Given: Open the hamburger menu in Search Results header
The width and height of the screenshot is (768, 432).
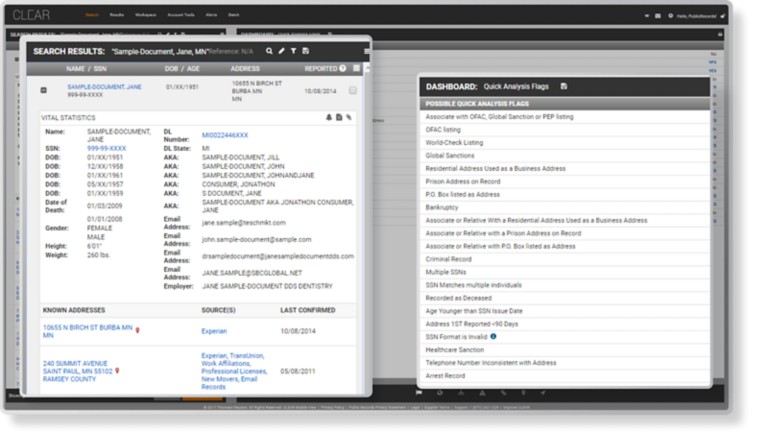Looking at the screenshot, I should pos(367,51).
